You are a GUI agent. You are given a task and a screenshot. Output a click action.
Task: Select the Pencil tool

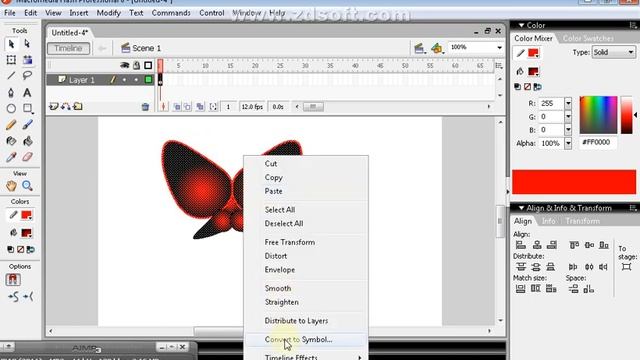click(x=11, y=125)
